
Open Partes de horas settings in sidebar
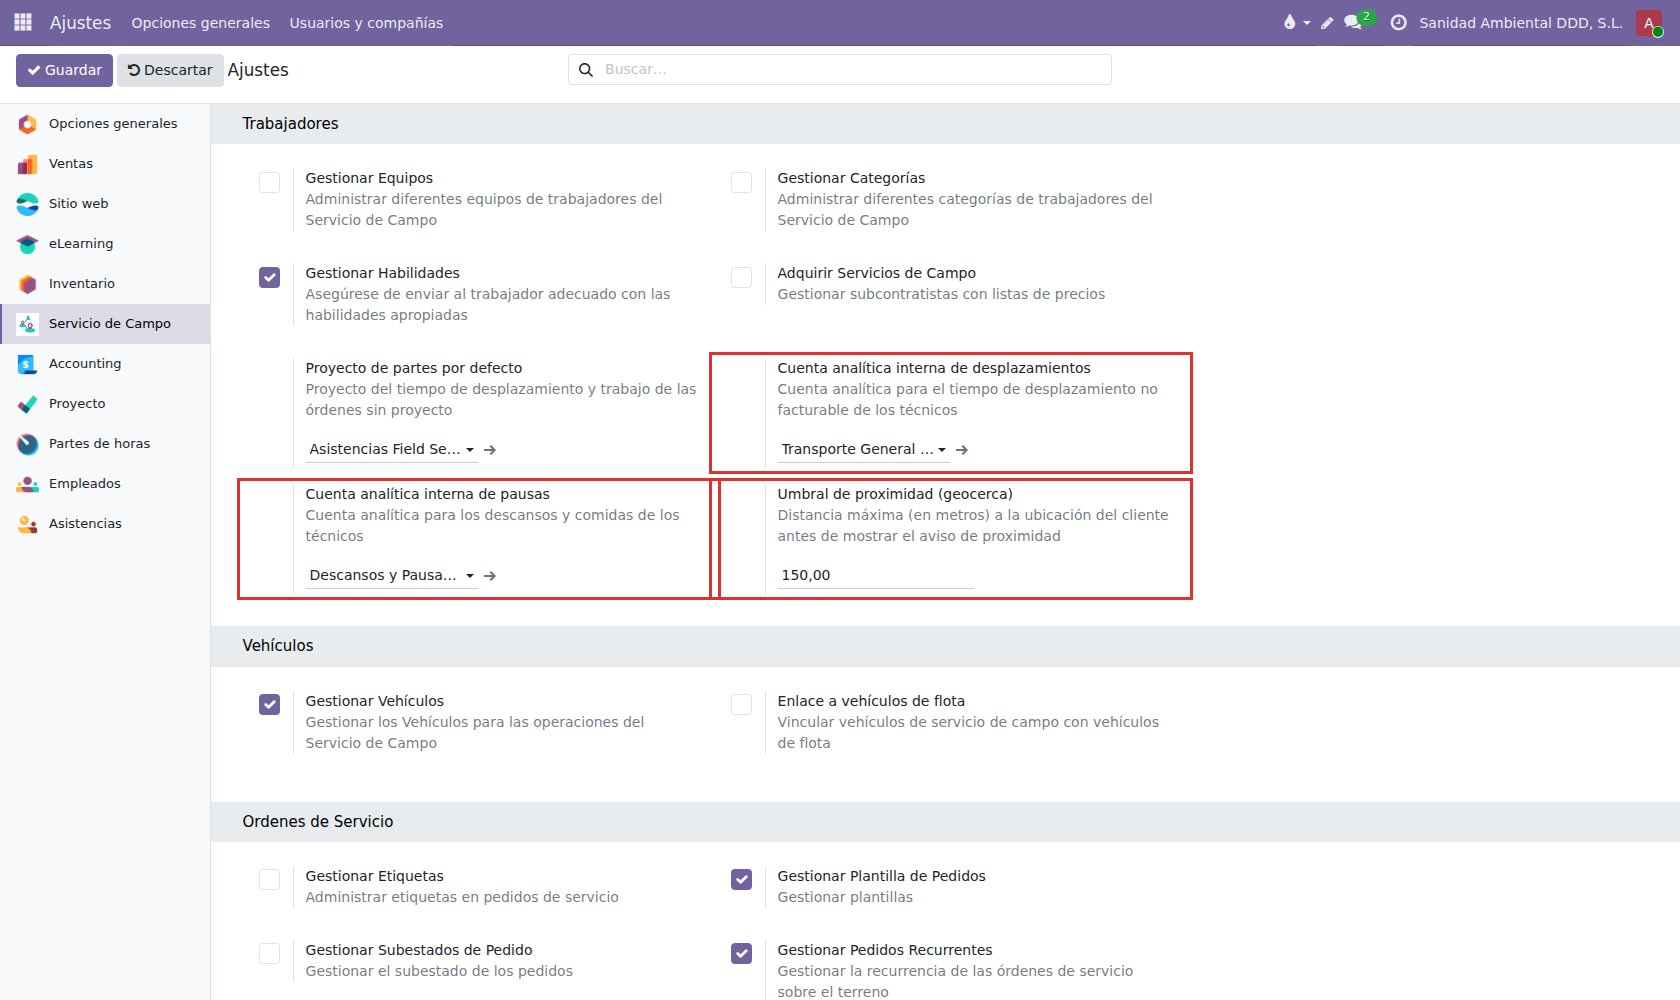tap(105, 444)
